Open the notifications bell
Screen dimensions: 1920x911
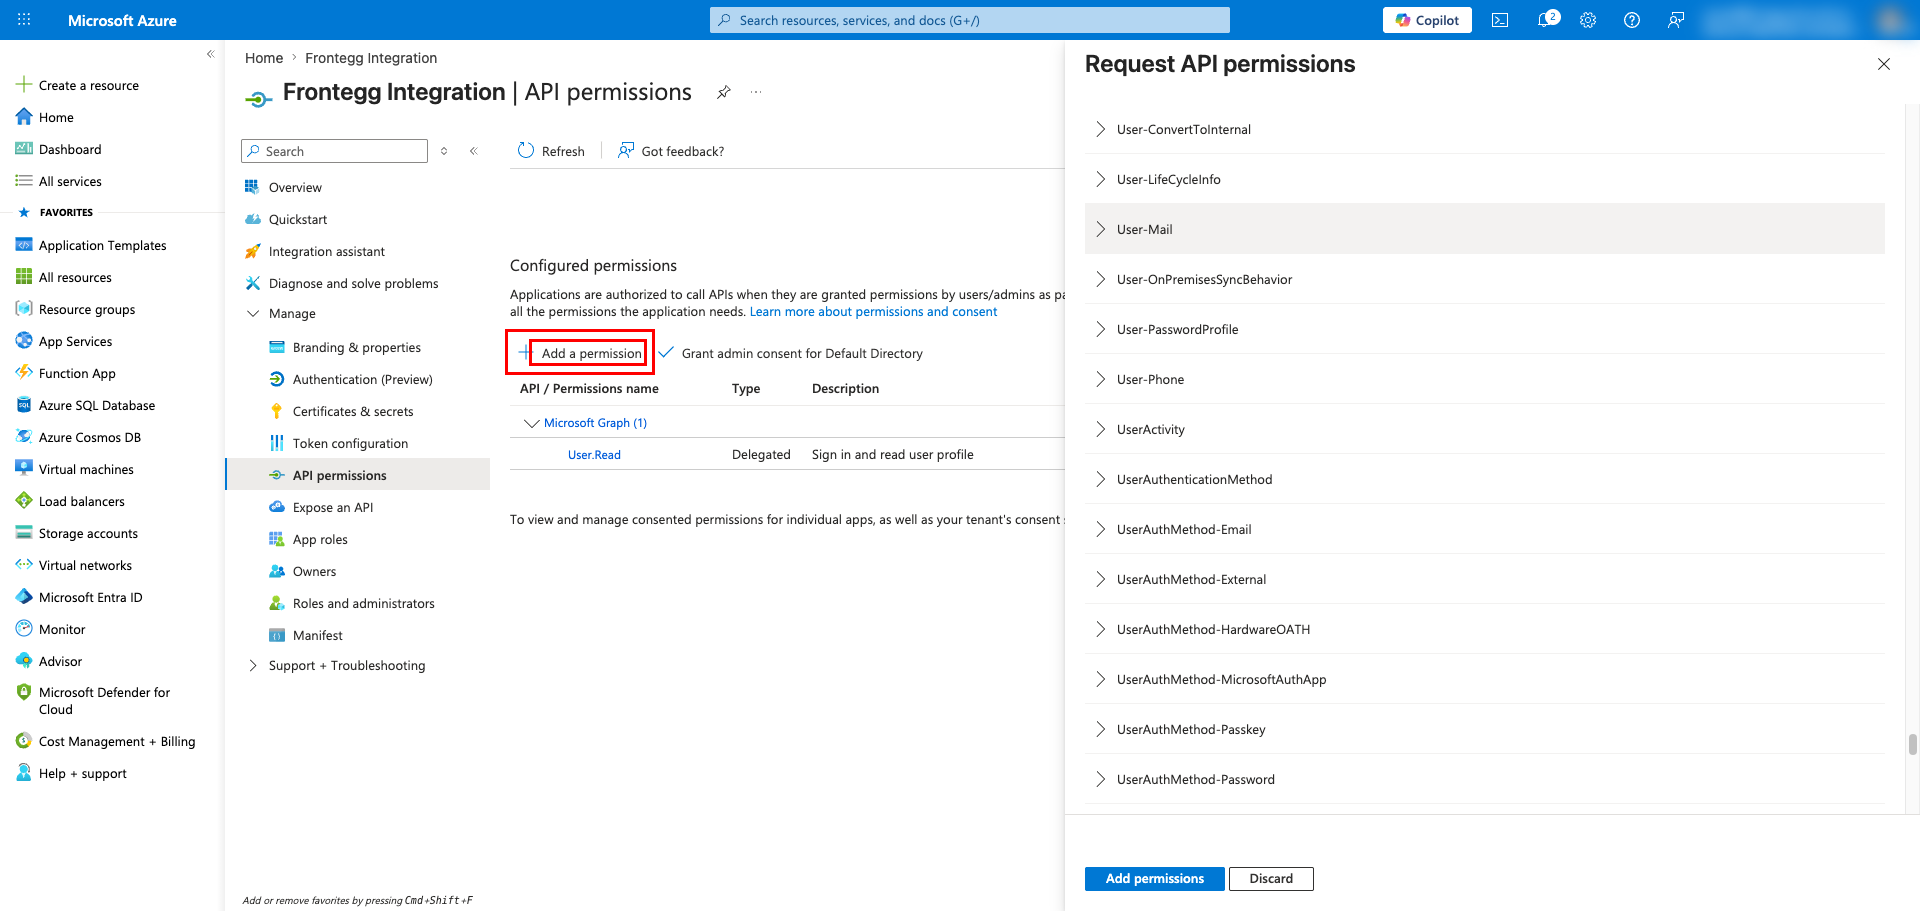1546,20
